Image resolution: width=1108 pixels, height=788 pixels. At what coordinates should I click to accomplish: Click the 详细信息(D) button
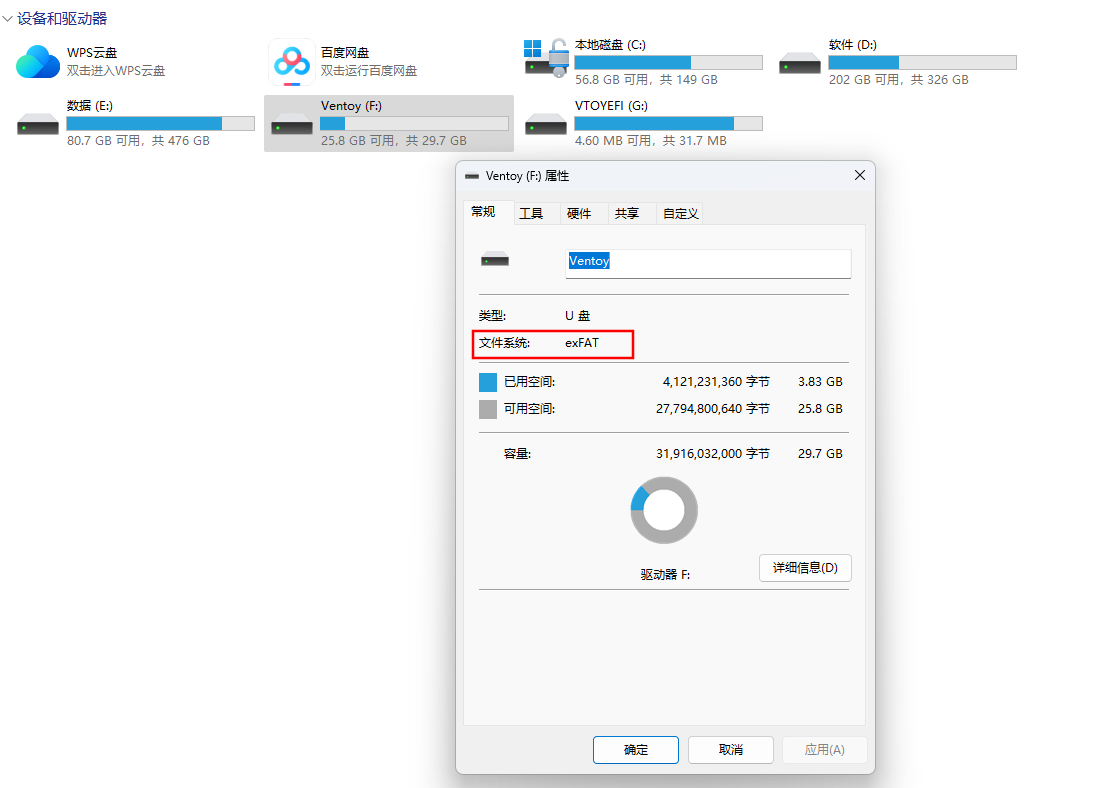point(805,568)
